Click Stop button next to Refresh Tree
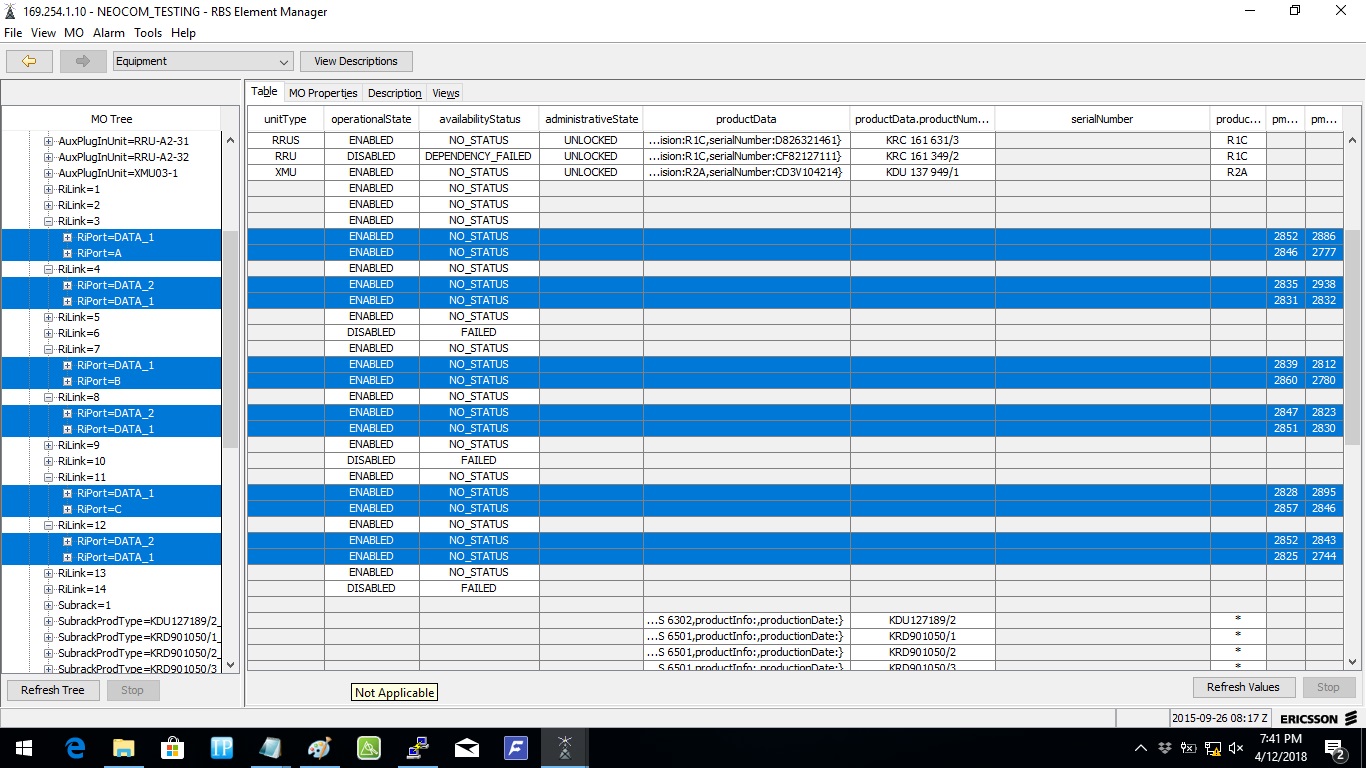 (132, 690)
